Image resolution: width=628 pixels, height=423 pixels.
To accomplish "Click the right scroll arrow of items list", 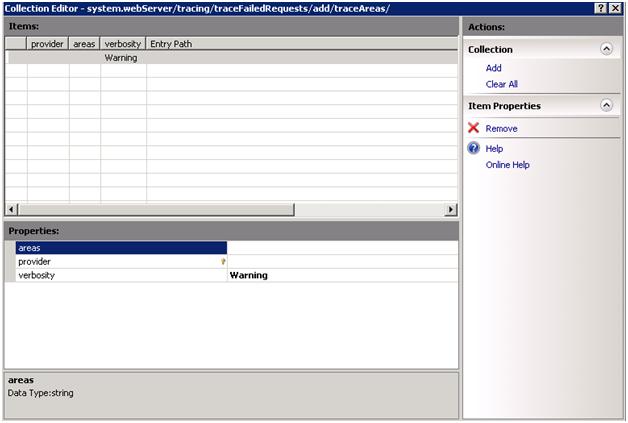I will pyautogui.click(x=451, y=209).
